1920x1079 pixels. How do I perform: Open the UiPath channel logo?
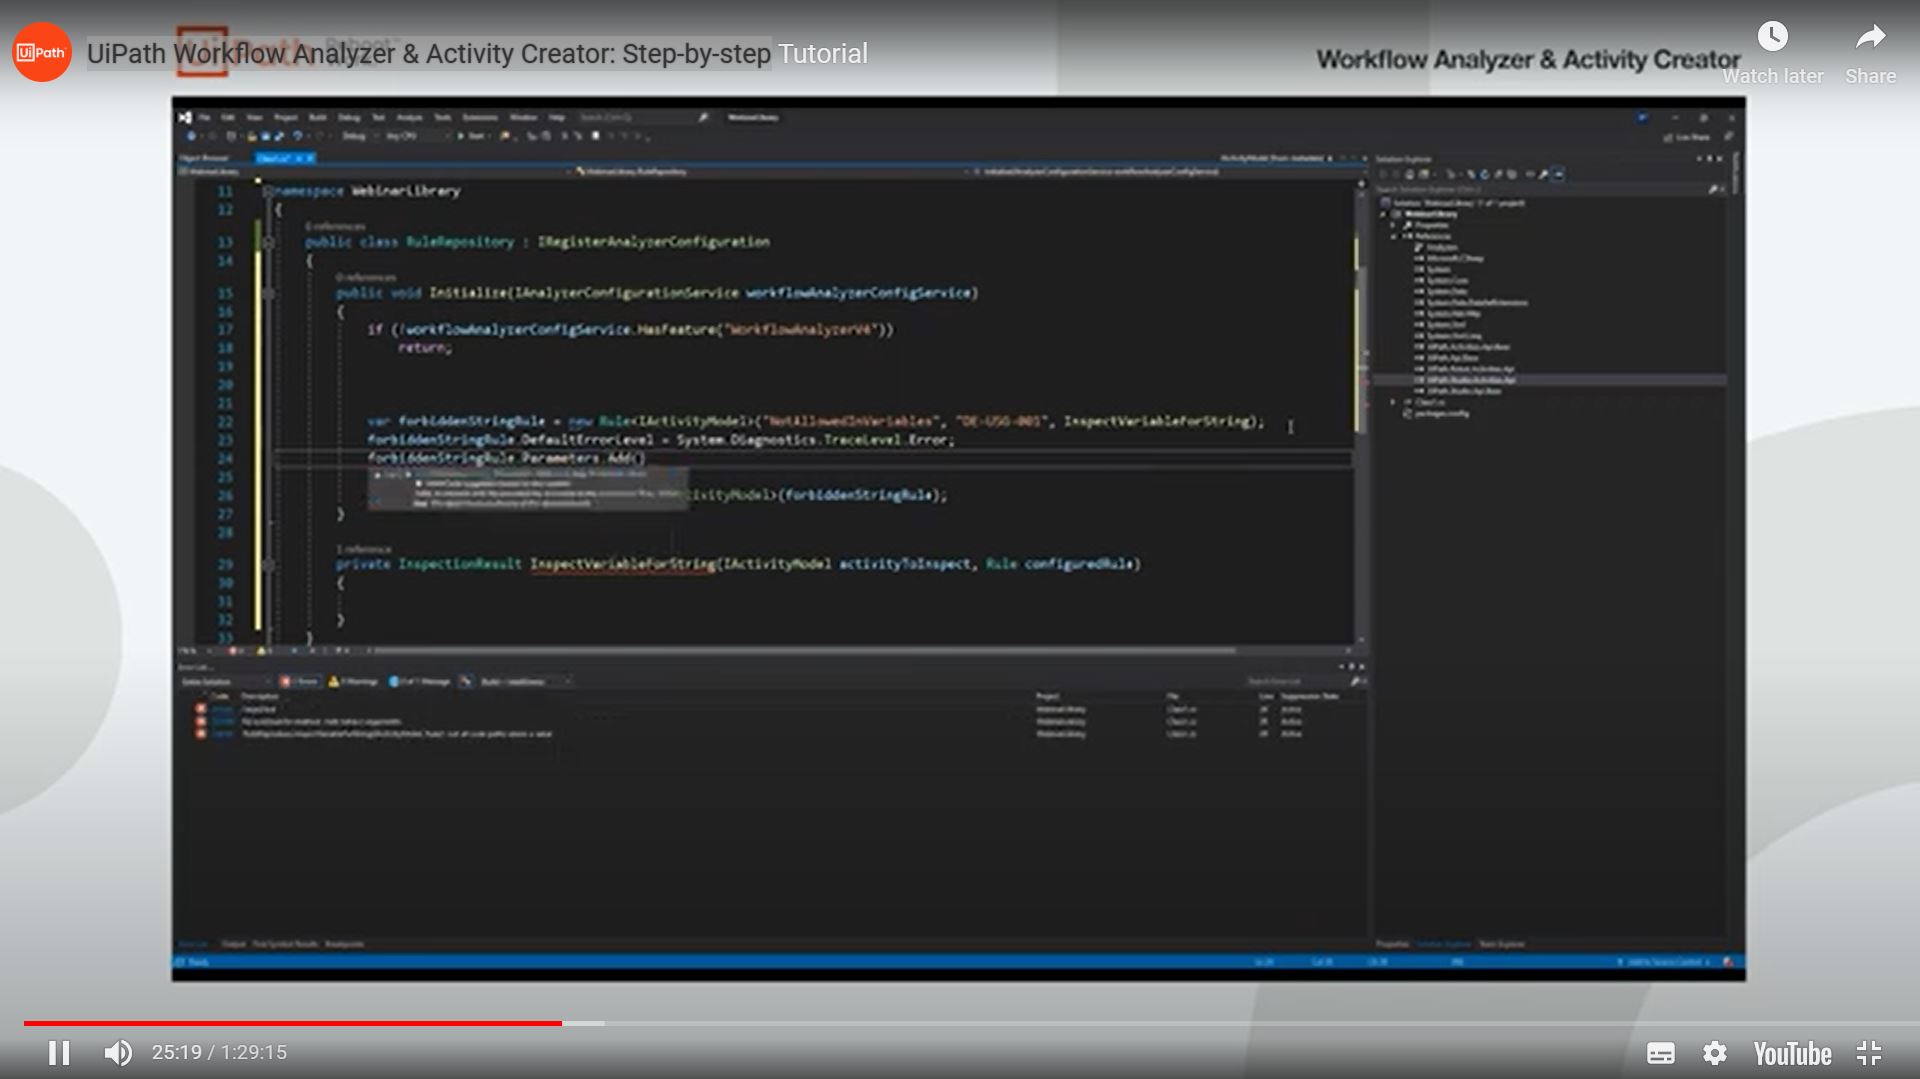coord(42,52)
